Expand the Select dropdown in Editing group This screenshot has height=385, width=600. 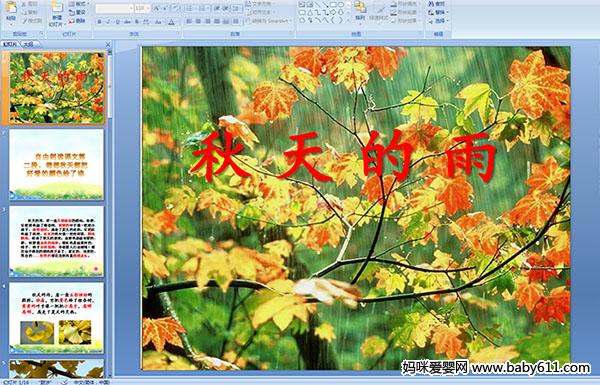click(x=439, y=21)
